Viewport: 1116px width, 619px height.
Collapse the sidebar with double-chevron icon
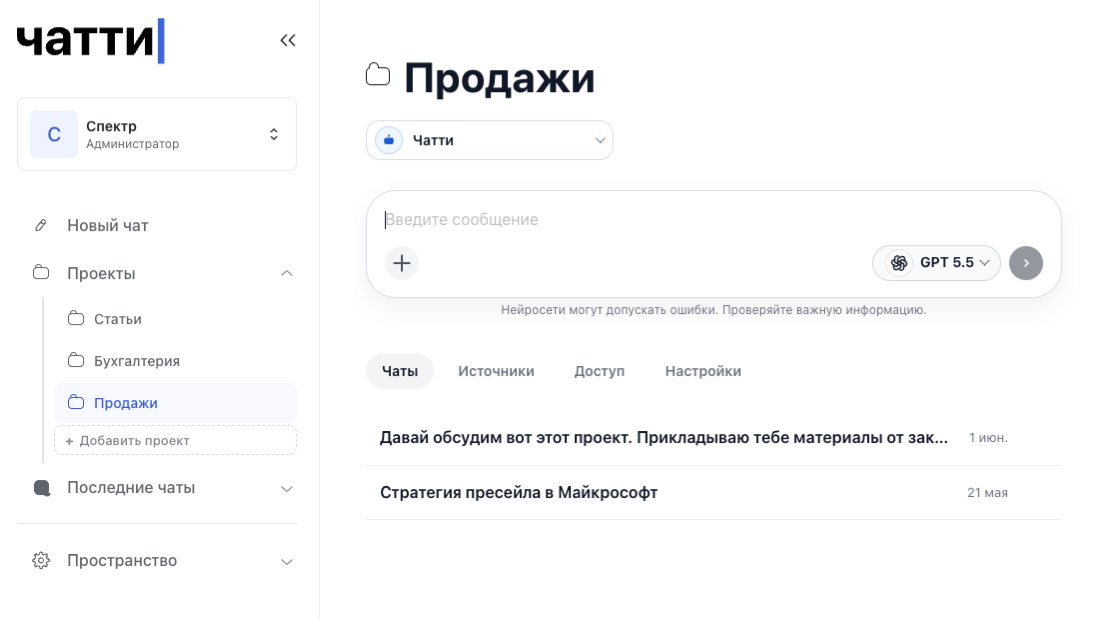click(288, 41)
